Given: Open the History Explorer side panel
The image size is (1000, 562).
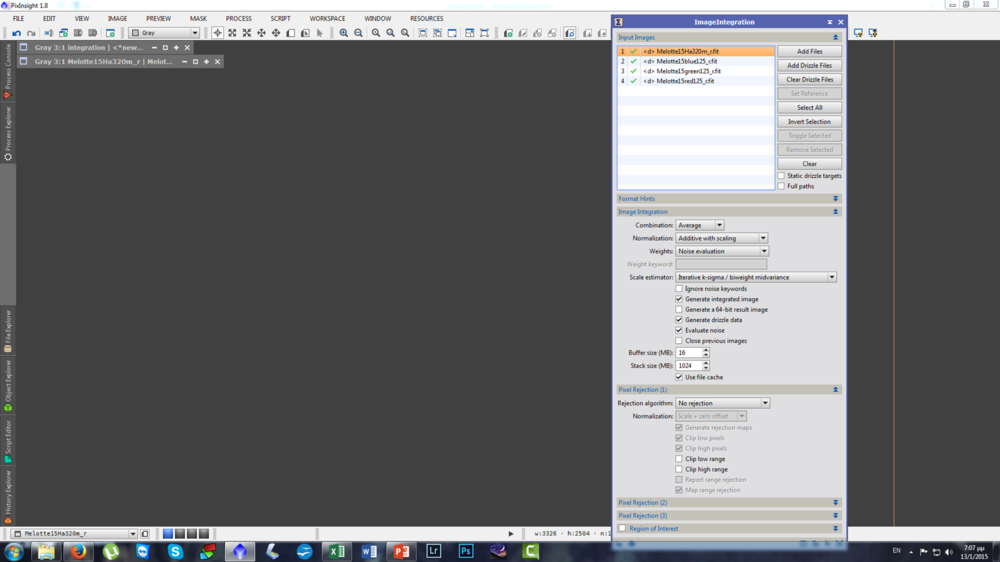Looking at the screenshot, I should 8,492.
